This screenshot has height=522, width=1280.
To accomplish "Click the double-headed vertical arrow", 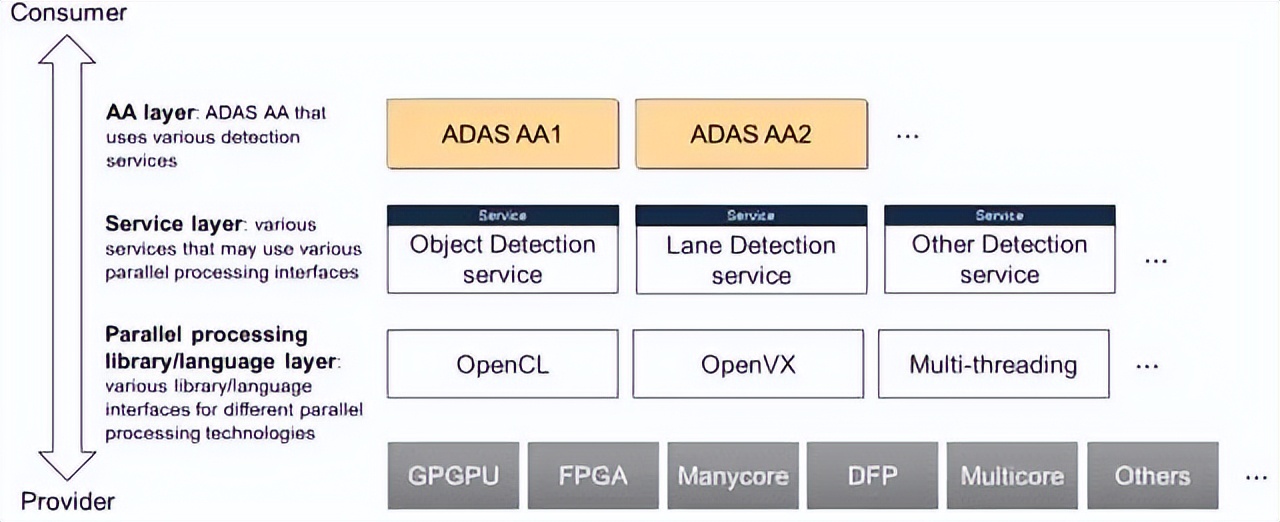I will [67, 257].
